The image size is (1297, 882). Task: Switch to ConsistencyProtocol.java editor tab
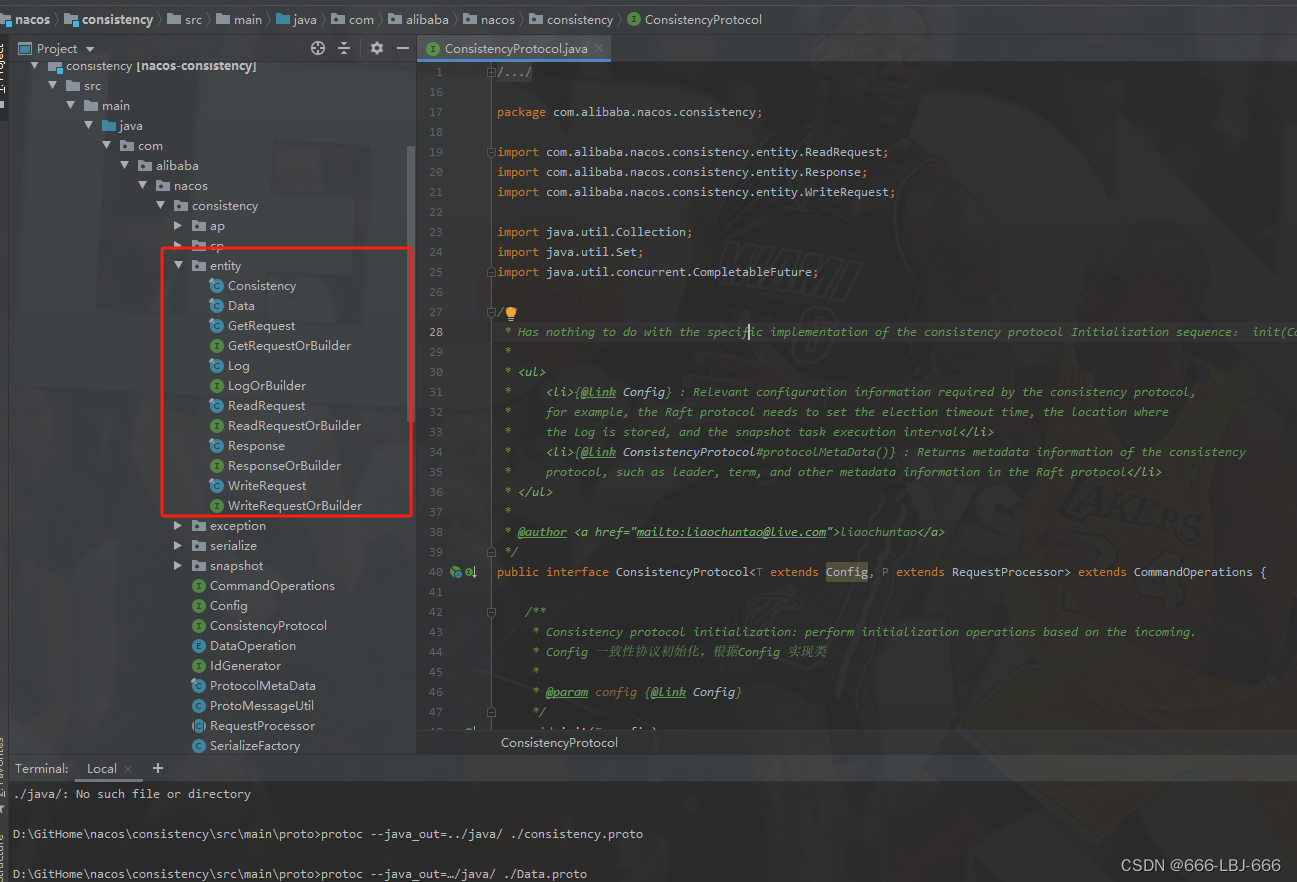click(x=515, y=48)
